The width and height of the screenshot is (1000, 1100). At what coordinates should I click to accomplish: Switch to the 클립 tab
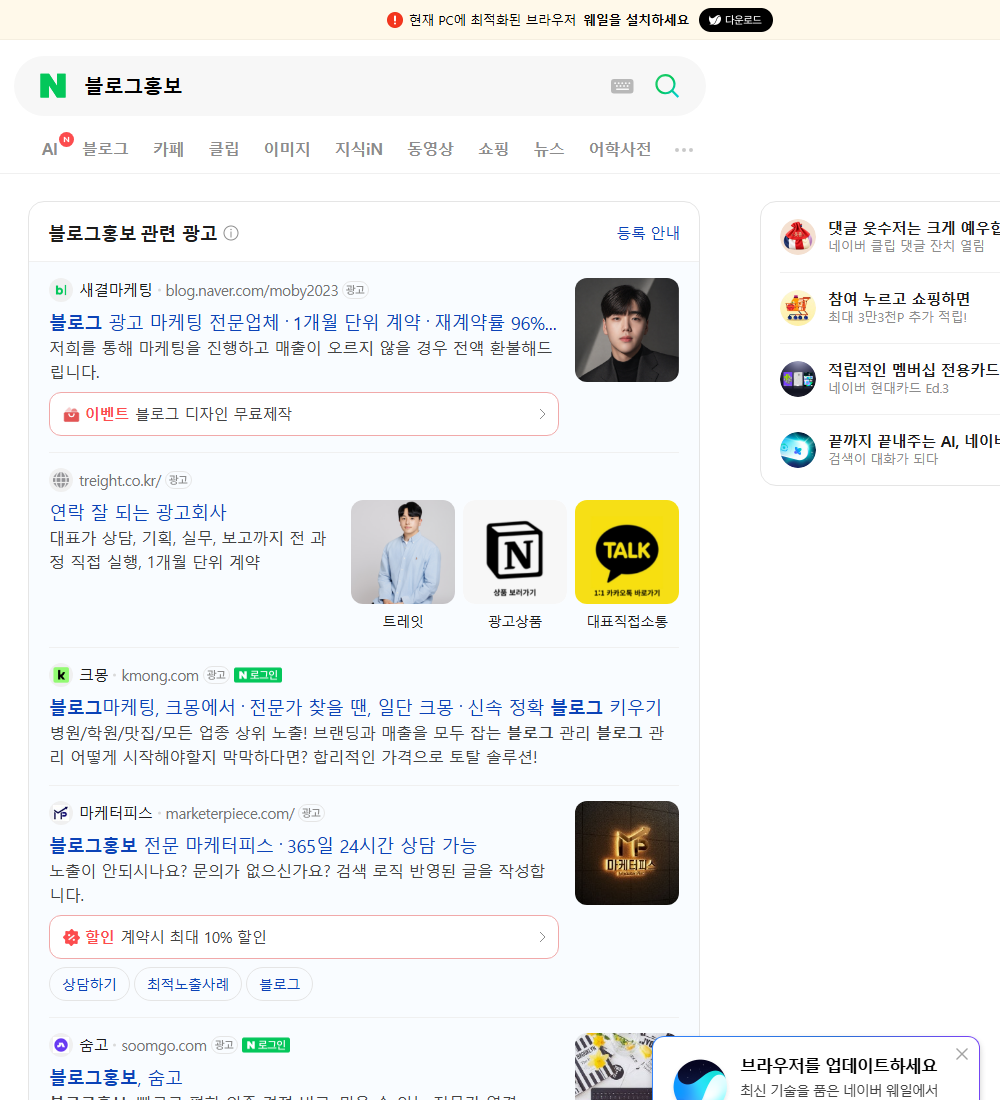click(224, 149)
